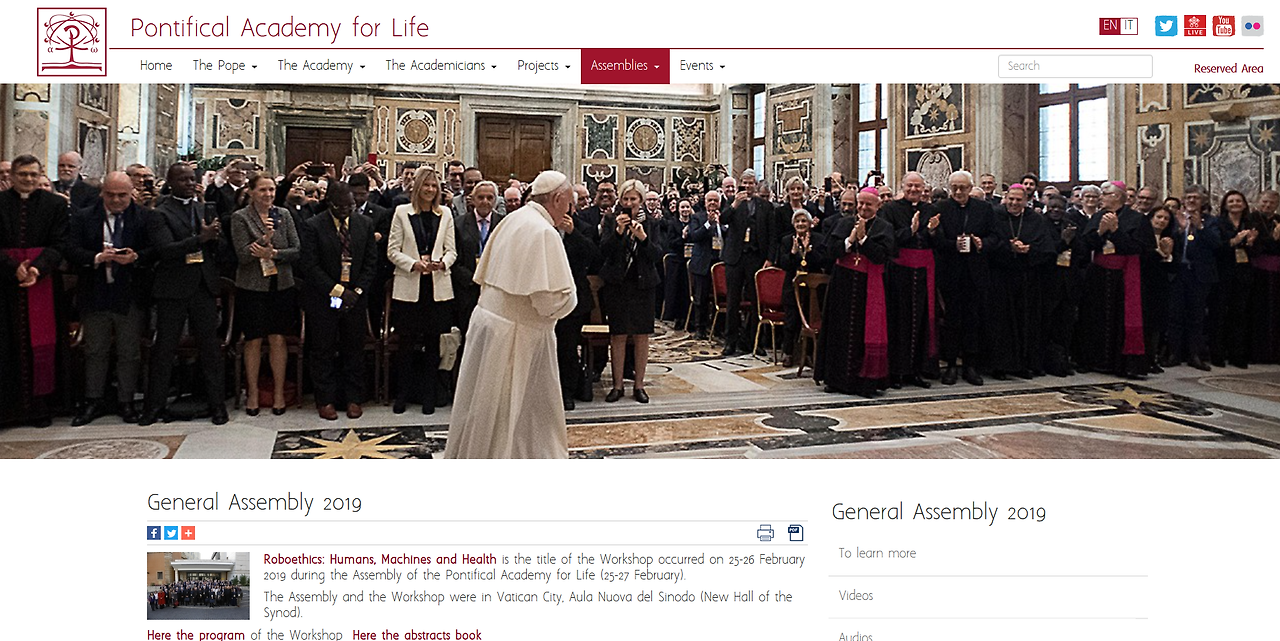Share article via Twitter icon below title
1280x641 pixels.
171,533
